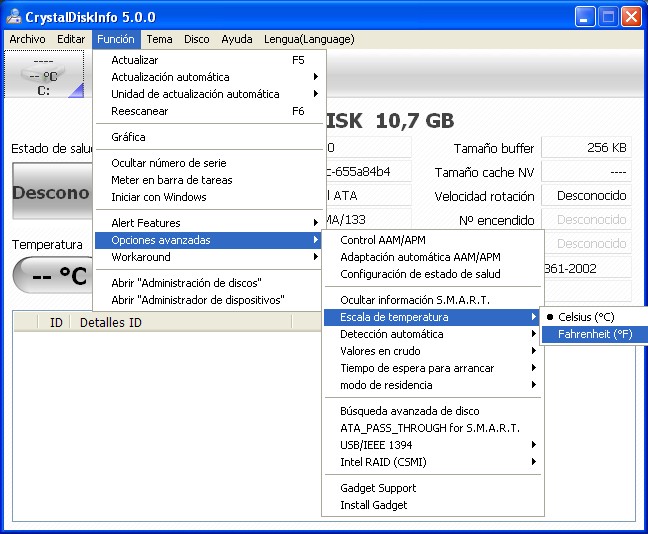The image size is (648, 534).
Task: Open the Ayuda menu
Action: click(x=237, y=39)
